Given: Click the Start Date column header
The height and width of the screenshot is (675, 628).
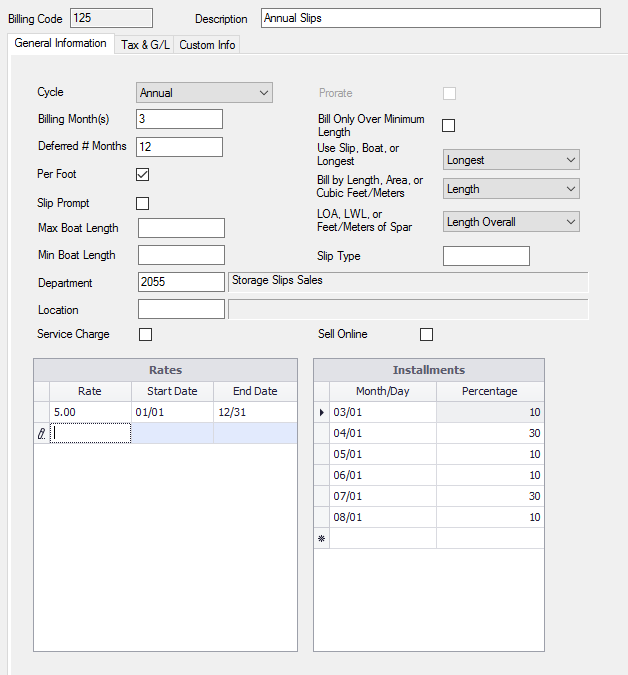Looking at the screenshot, I should tap(172, 391).
